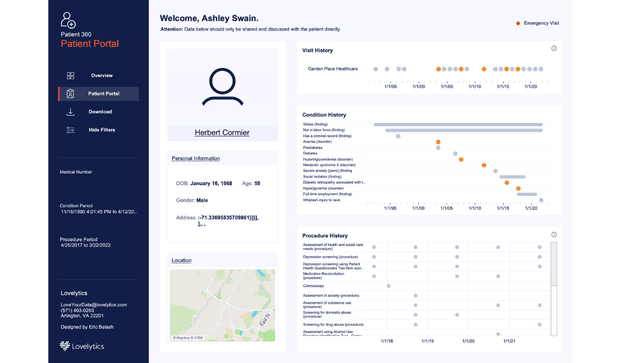Screen dimensions: 640x363
Task: Click the Depression screening (procedure) label
Action: point(330,257)
